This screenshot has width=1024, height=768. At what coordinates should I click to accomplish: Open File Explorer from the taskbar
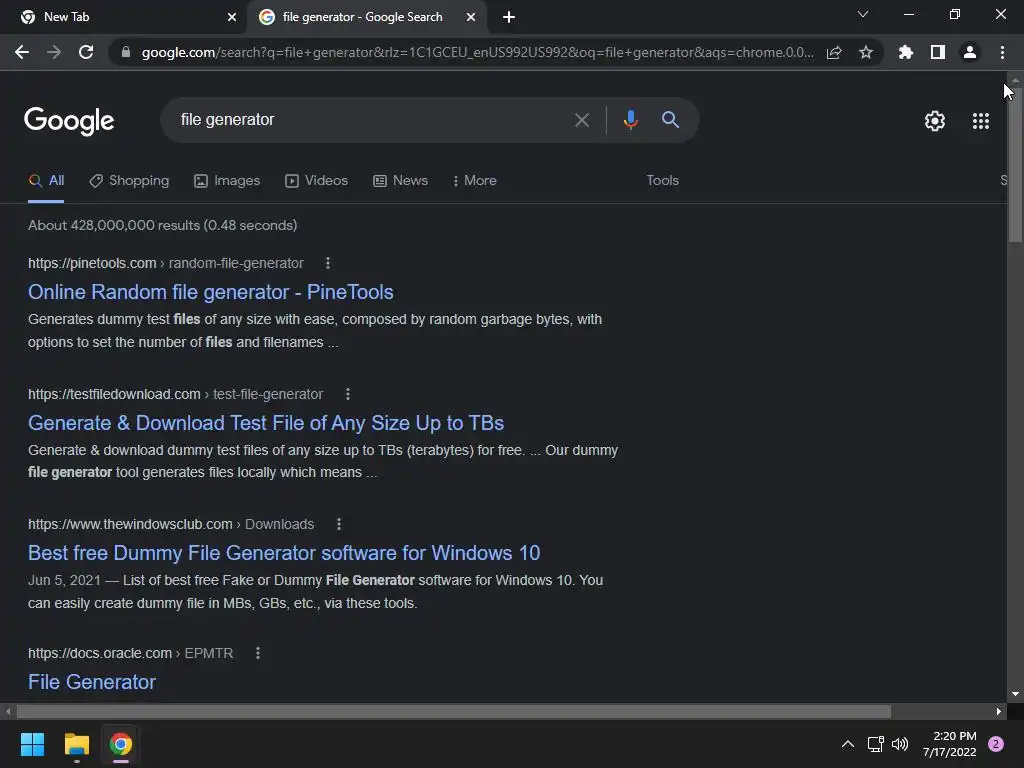point(76,744)
